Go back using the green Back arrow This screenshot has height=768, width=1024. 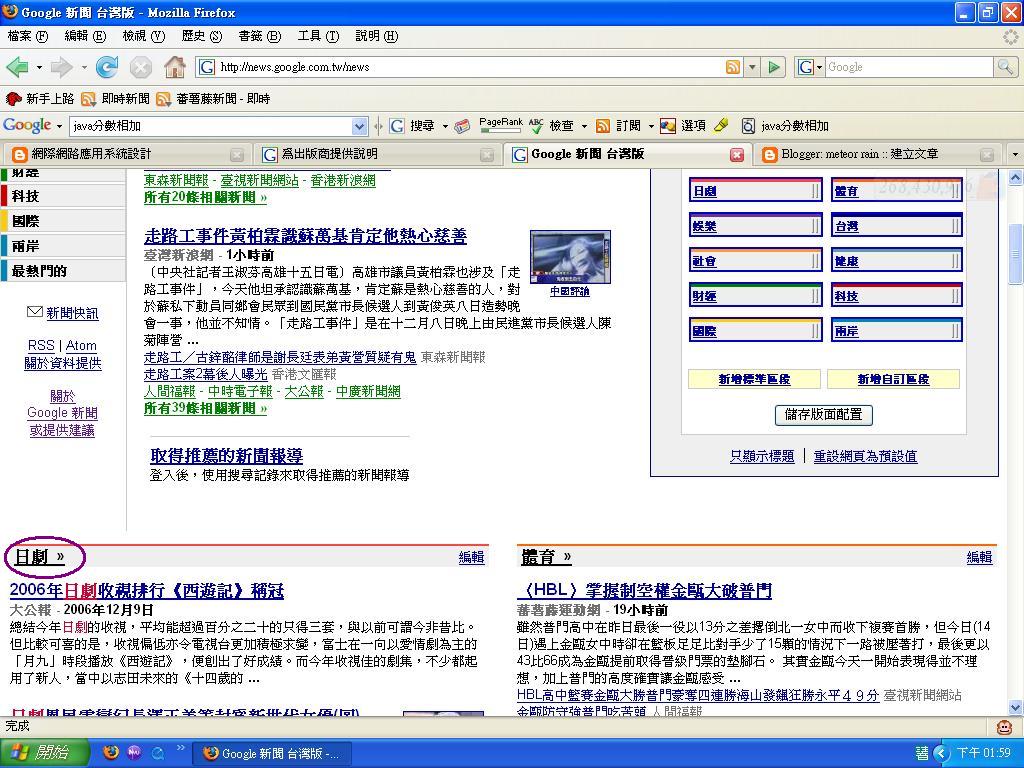point(16,67)
